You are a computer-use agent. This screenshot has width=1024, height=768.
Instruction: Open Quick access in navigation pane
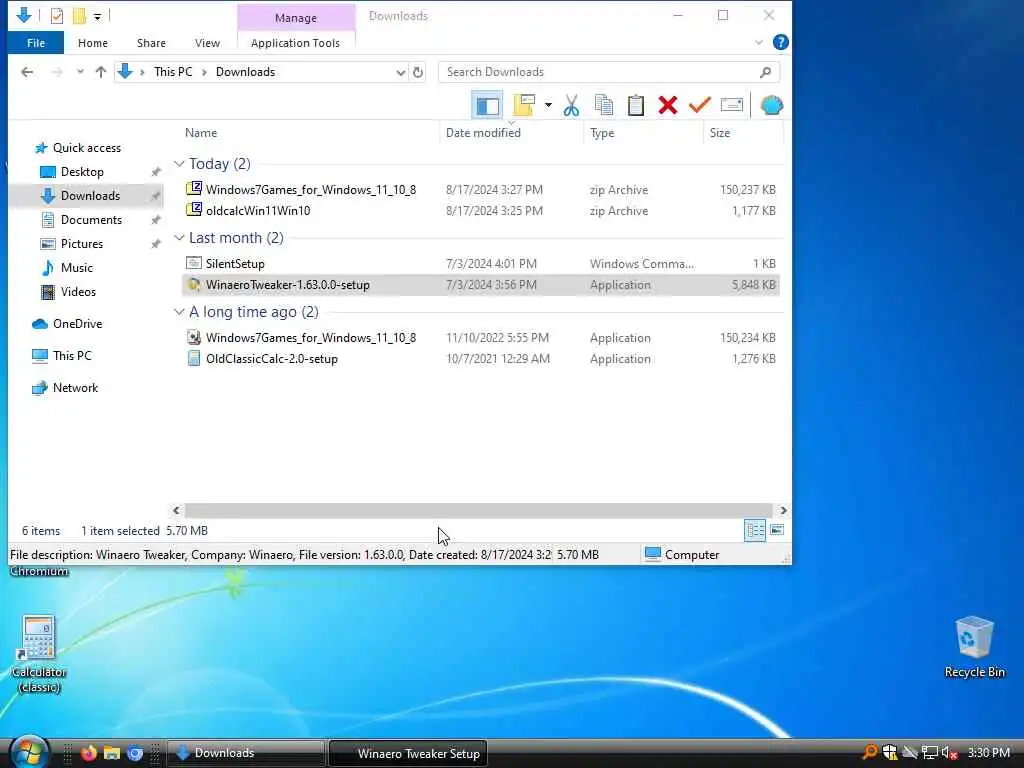click(x=87, y=148)
